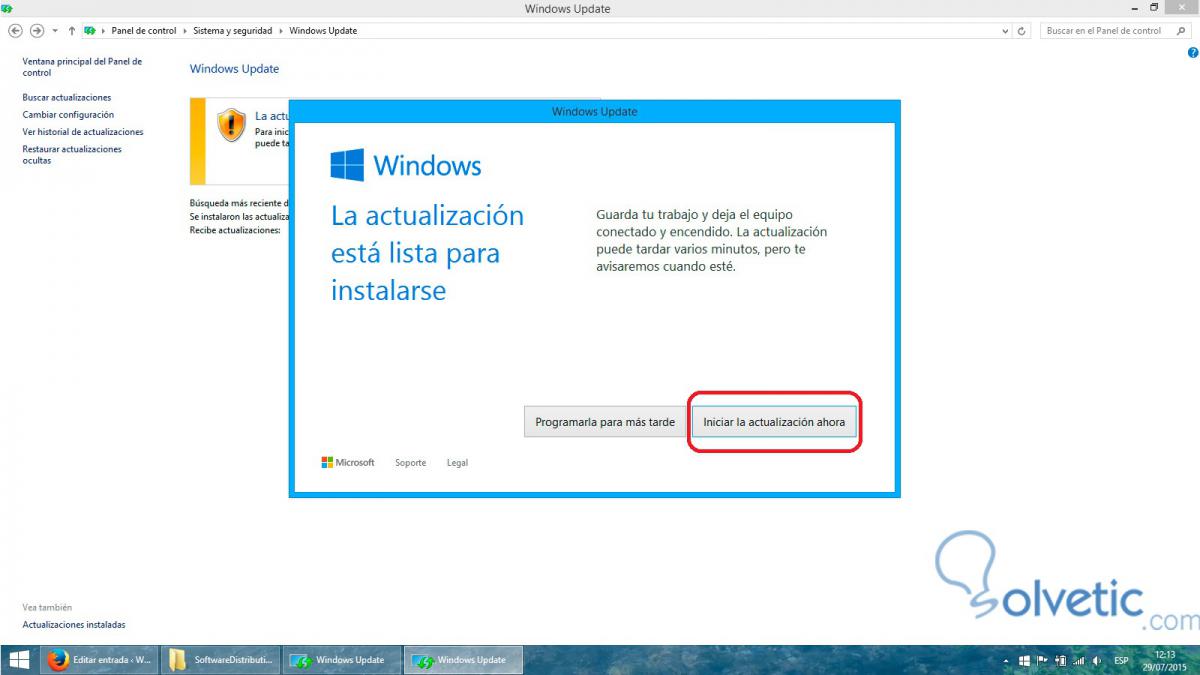
Task: Click the blue Help question mark icon
Action: (1193, 52)
